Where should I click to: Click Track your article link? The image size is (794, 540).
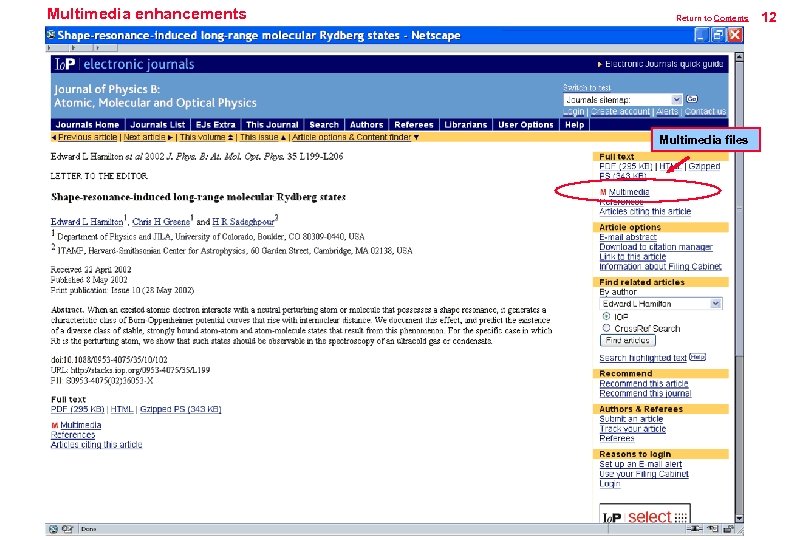[632, 429]
